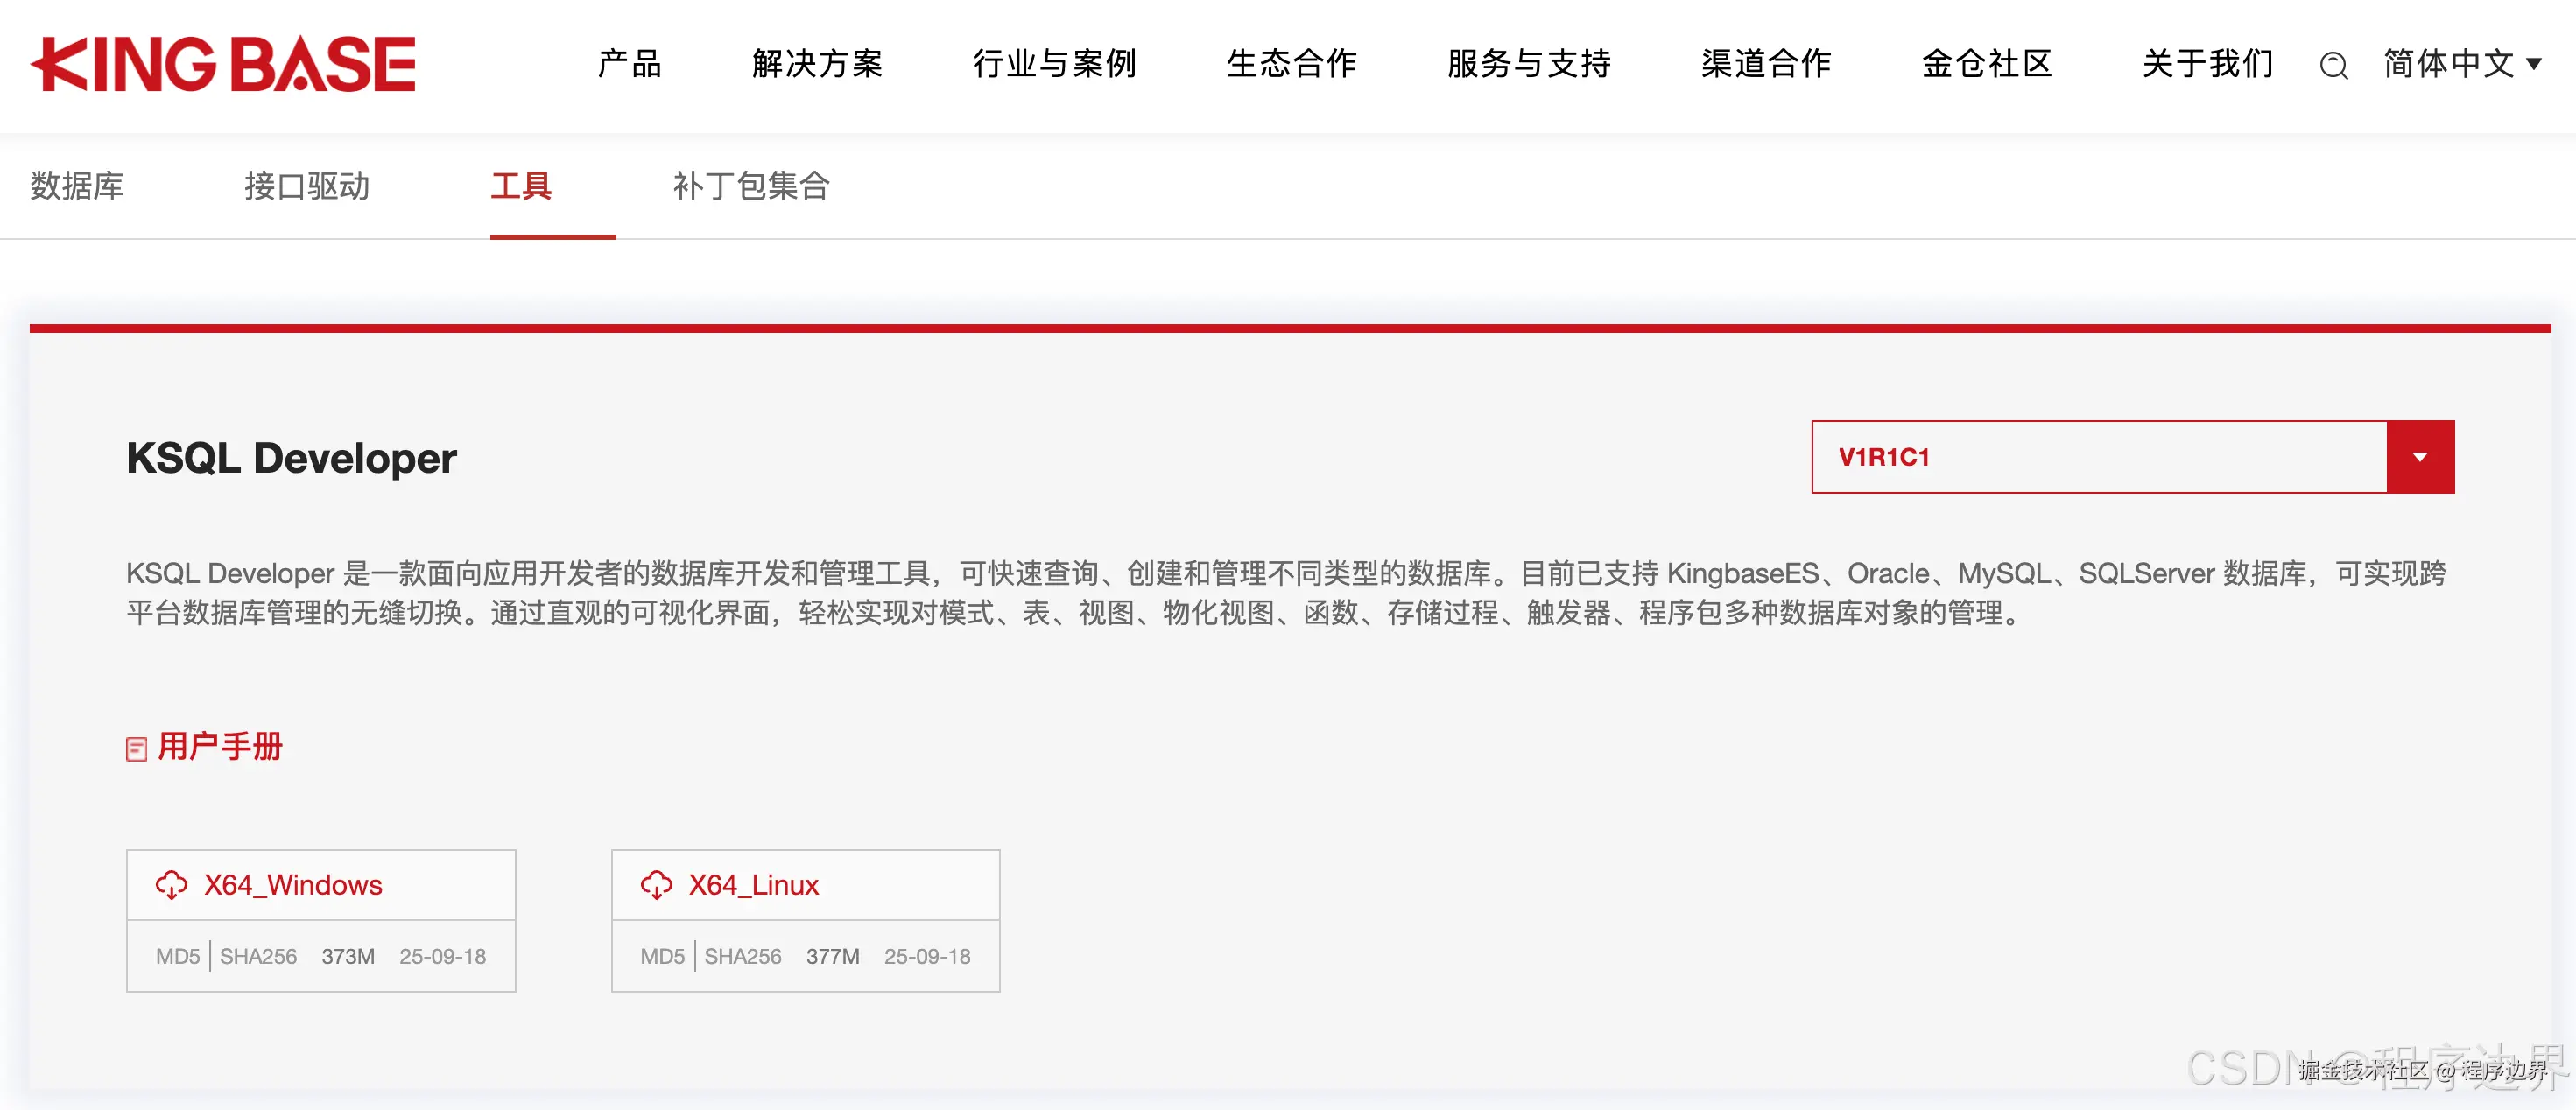Screen dimensions: 2576x1110
Task: Open the 服务与支持 menu
Action: 1529,64
